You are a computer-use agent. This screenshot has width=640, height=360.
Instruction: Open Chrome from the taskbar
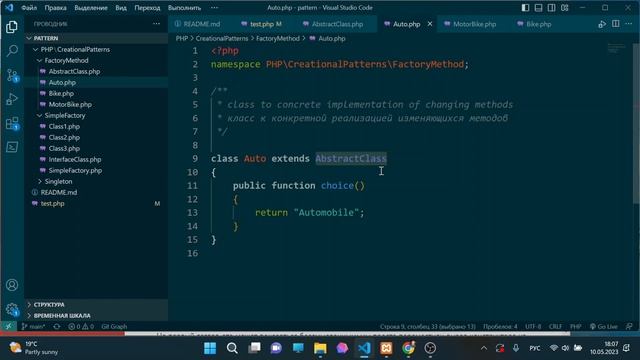click(408, 348)
